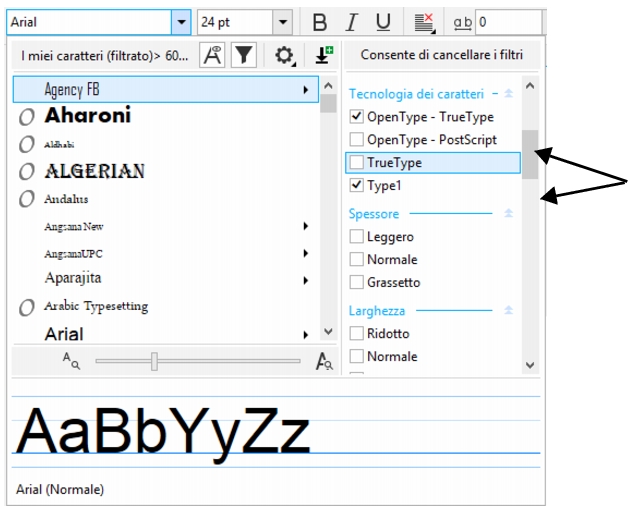Viewport: 630px width, 507px height.
Task: Click the get more fonts download icon
Action: (323, 56)
